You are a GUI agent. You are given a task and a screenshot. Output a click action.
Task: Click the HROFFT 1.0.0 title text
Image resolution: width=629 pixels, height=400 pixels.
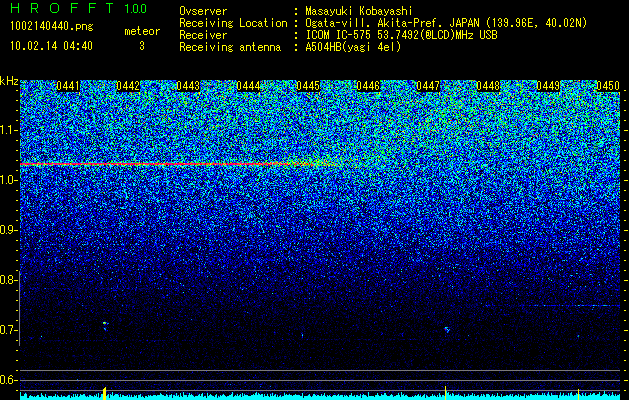[79, 8]
